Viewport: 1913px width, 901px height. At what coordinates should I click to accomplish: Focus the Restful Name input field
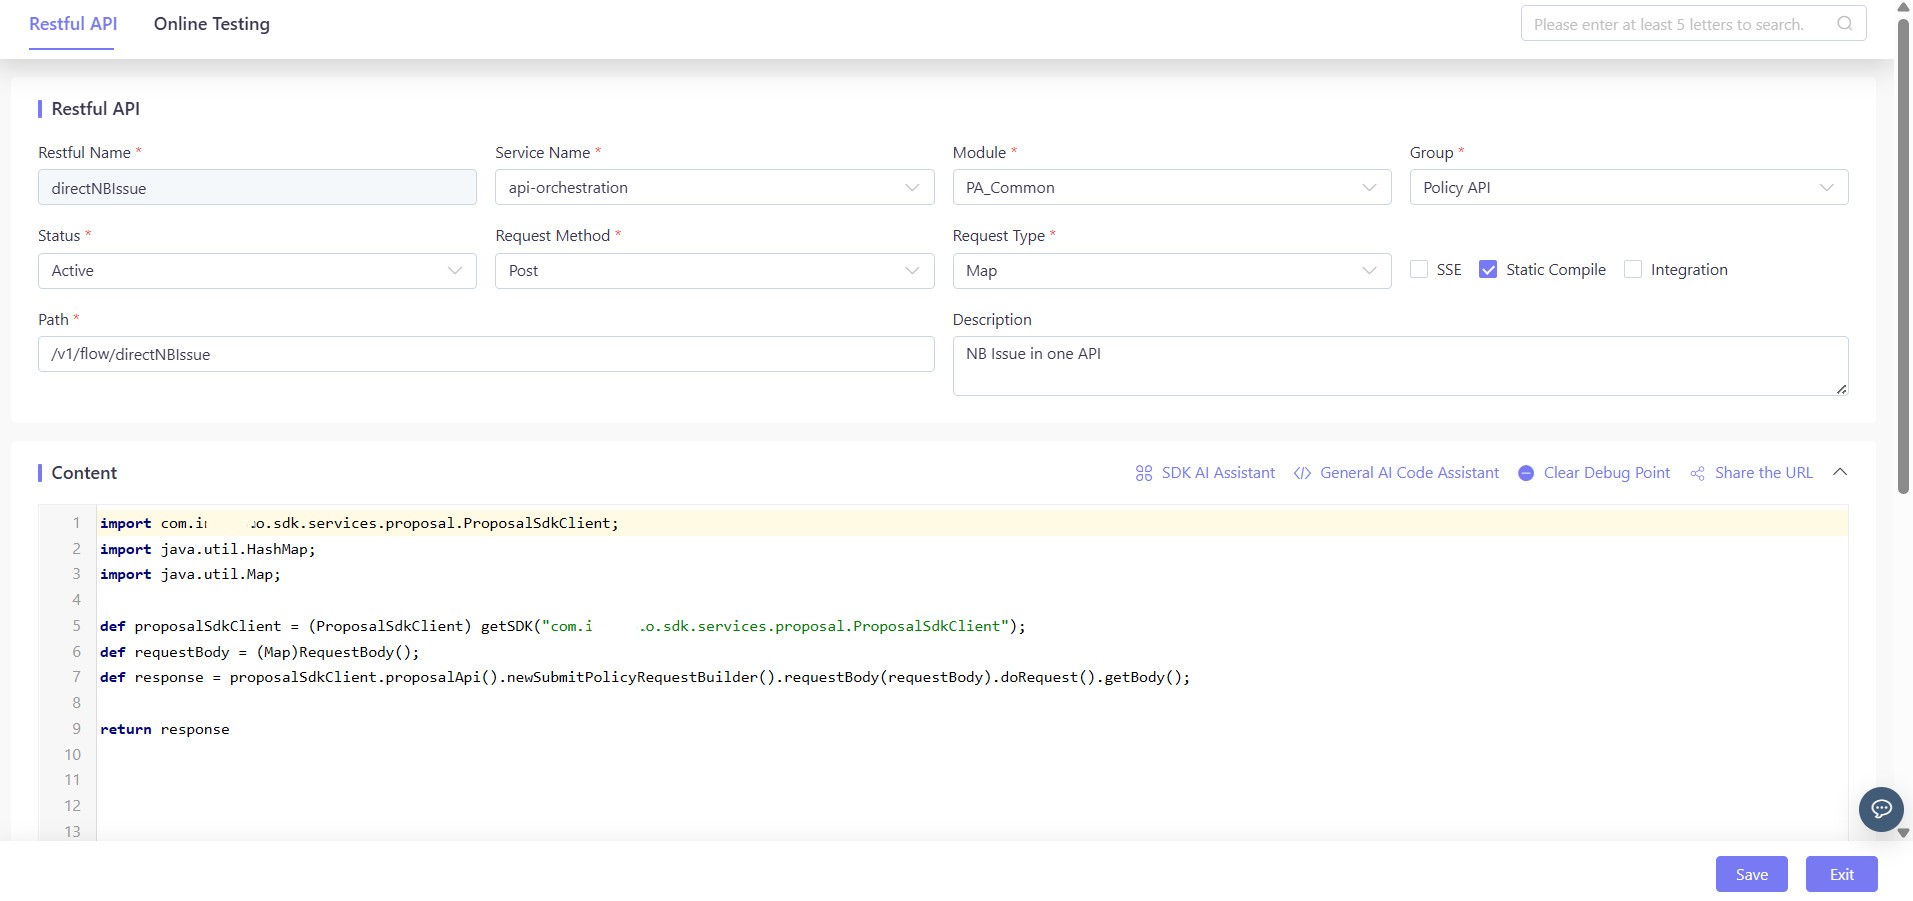257,187
